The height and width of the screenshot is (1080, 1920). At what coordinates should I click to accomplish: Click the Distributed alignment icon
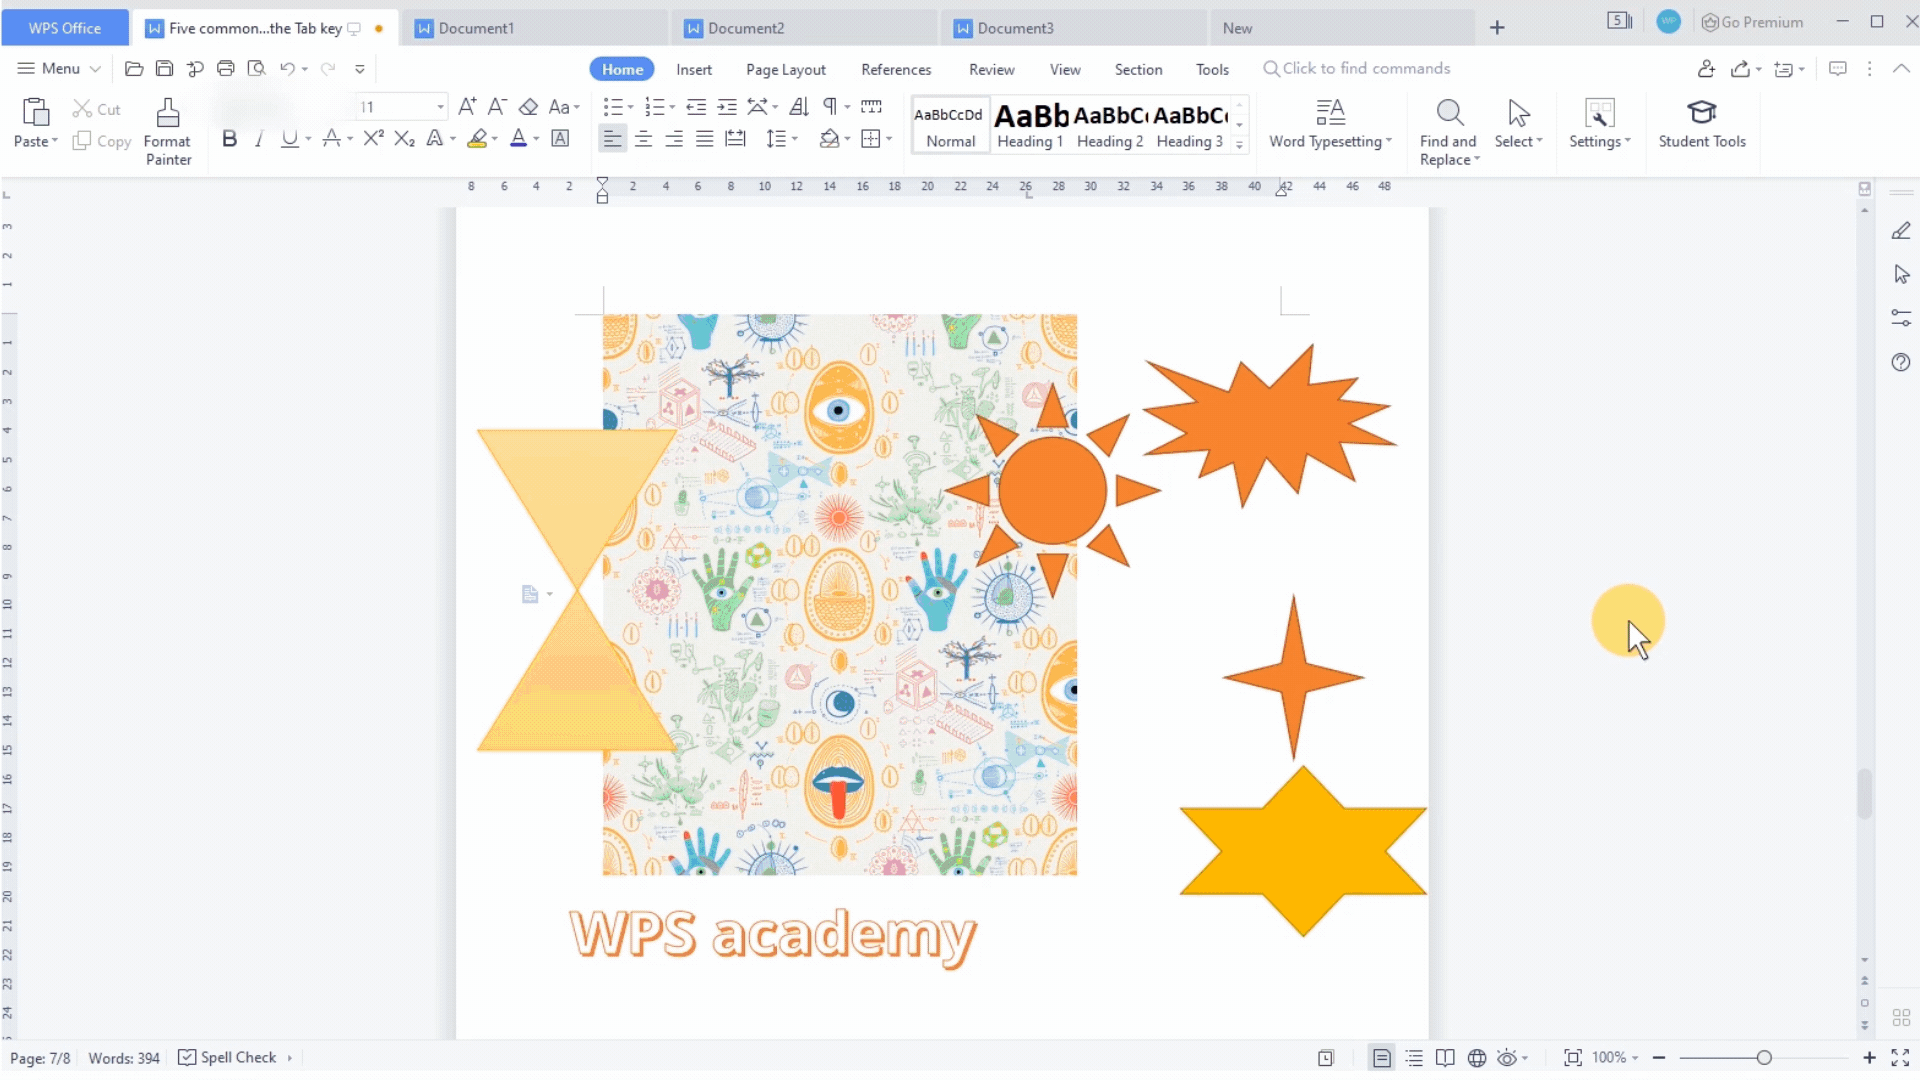(736, 139)
